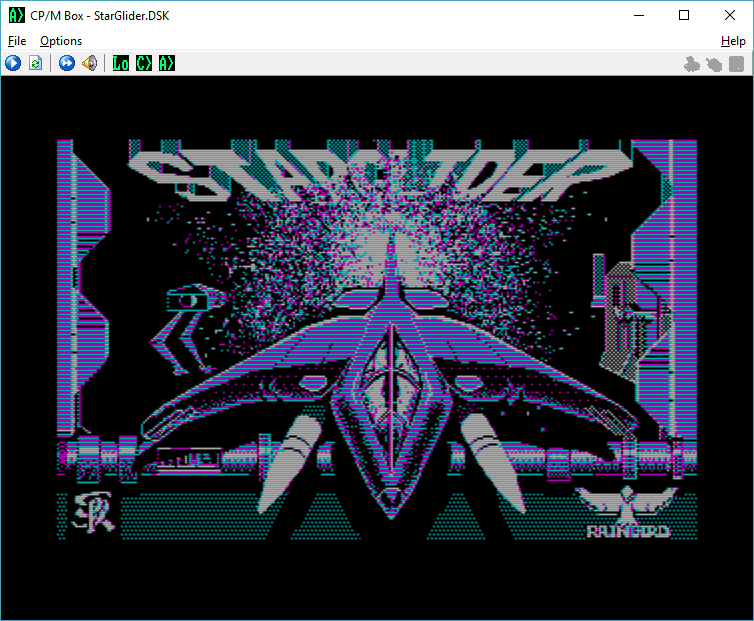This screenshot has height=621, width=754.
Task: Open the File menu
Action: (17, 41)
